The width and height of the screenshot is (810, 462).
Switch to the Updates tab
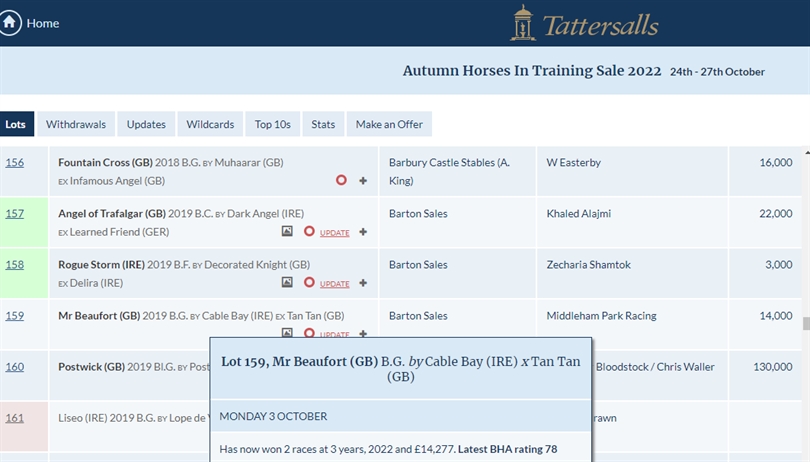(x=146, y=124)
